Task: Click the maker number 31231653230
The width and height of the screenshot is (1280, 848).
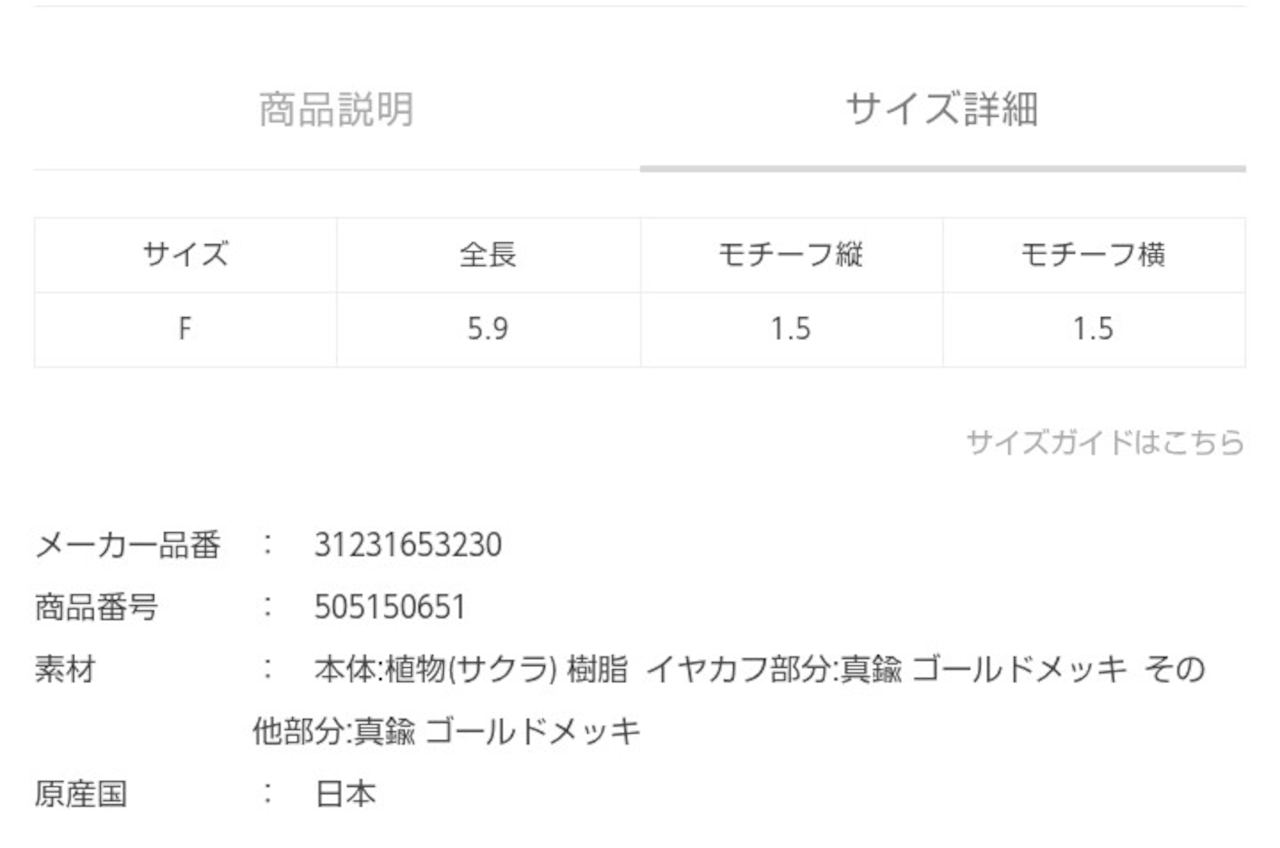Action: coord(408,546)
